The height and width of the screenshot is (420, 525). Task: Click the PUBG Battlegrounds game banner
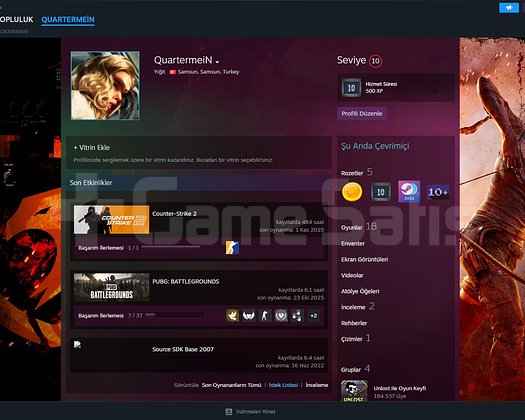point(111,287)
